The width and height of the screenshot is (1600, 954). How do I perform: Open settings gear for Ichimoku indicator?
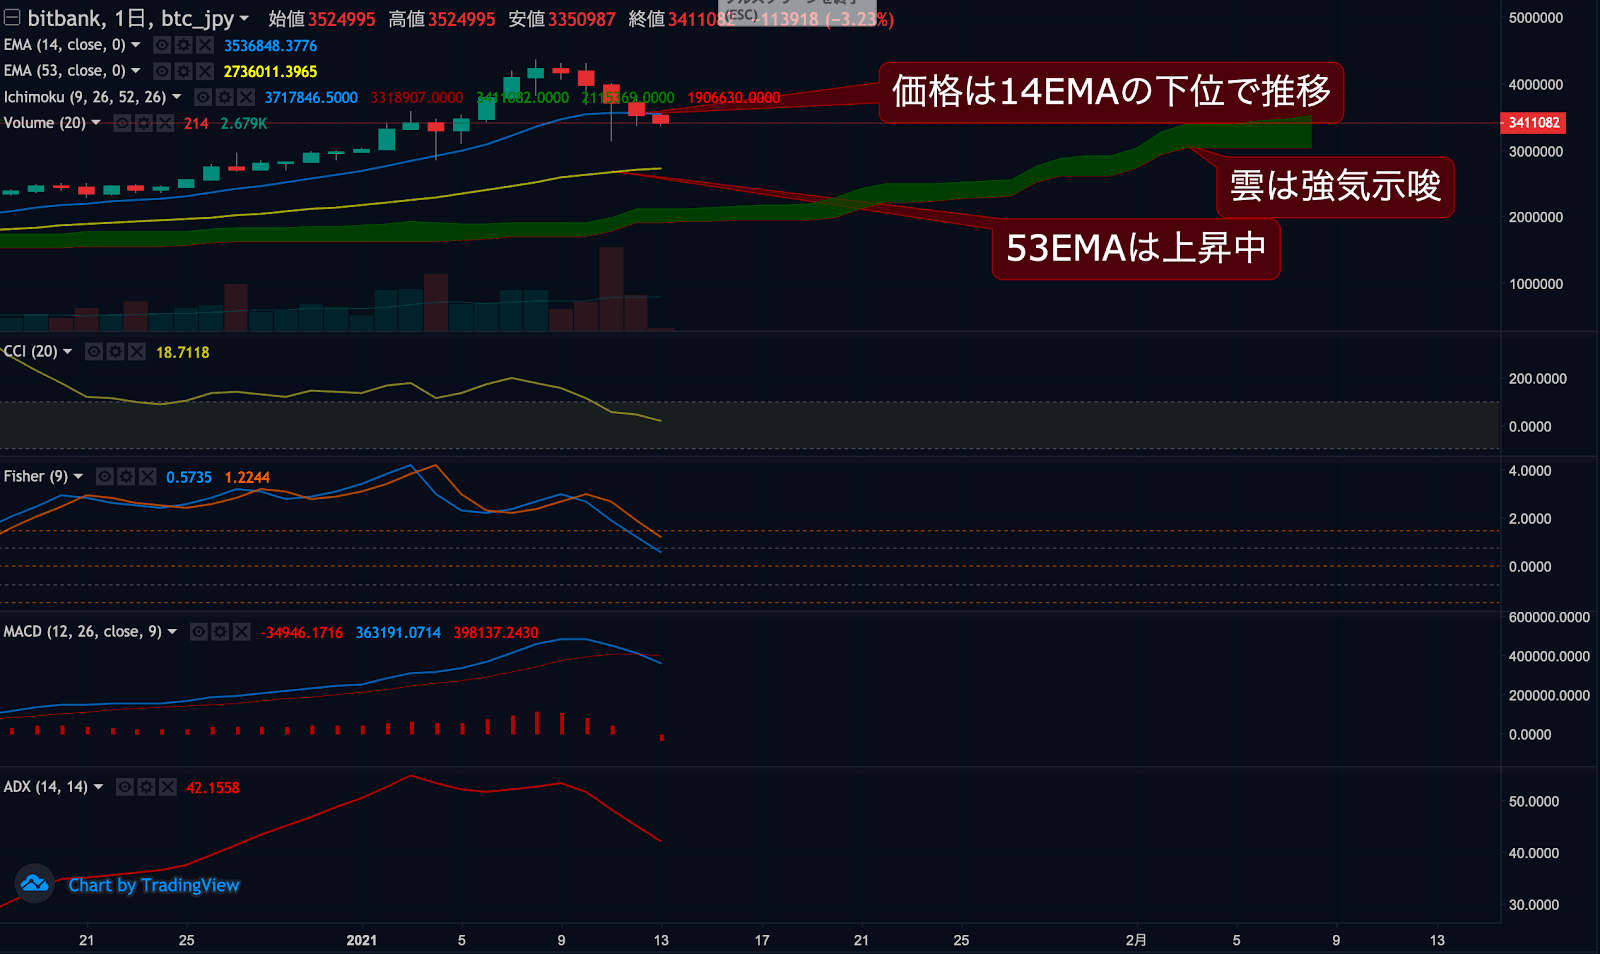pyautogui.click(x=224, y=97)
